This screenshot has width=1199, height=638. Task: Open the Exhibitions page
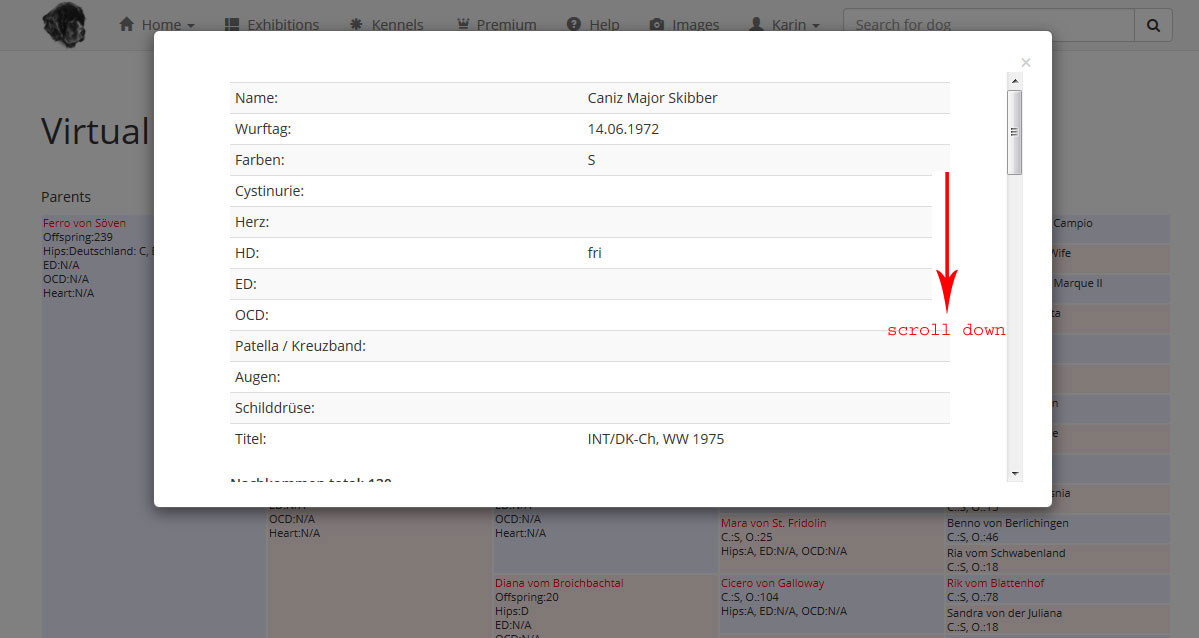pyautogui.click(x=272, y=25)
